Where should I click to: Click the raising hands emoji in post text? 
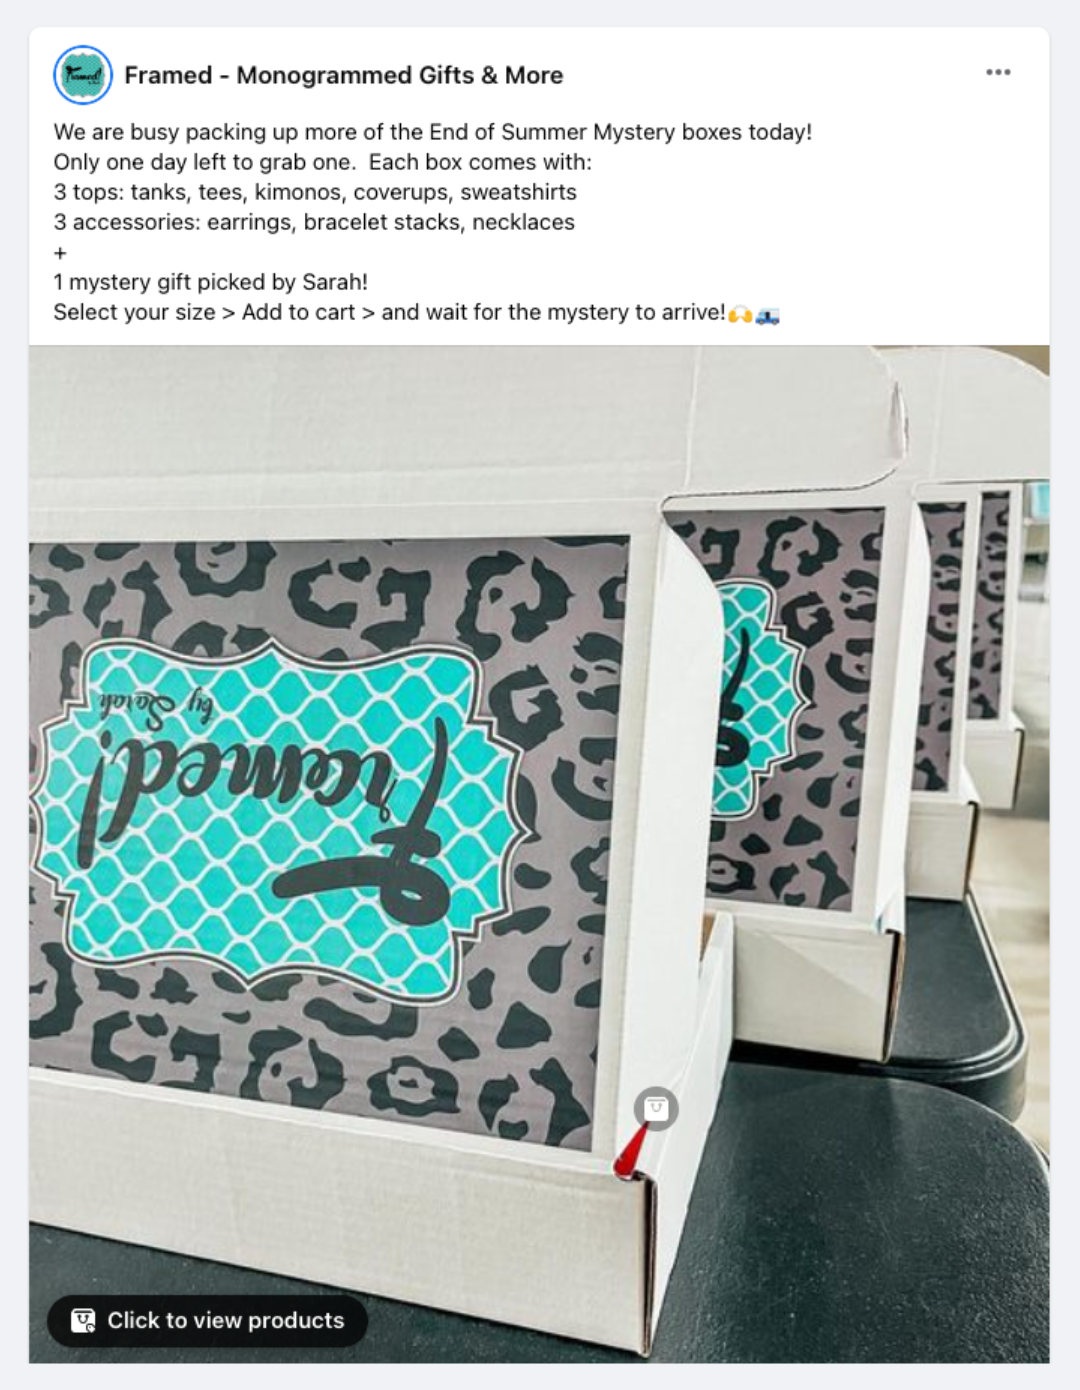(x=740, y=314)
